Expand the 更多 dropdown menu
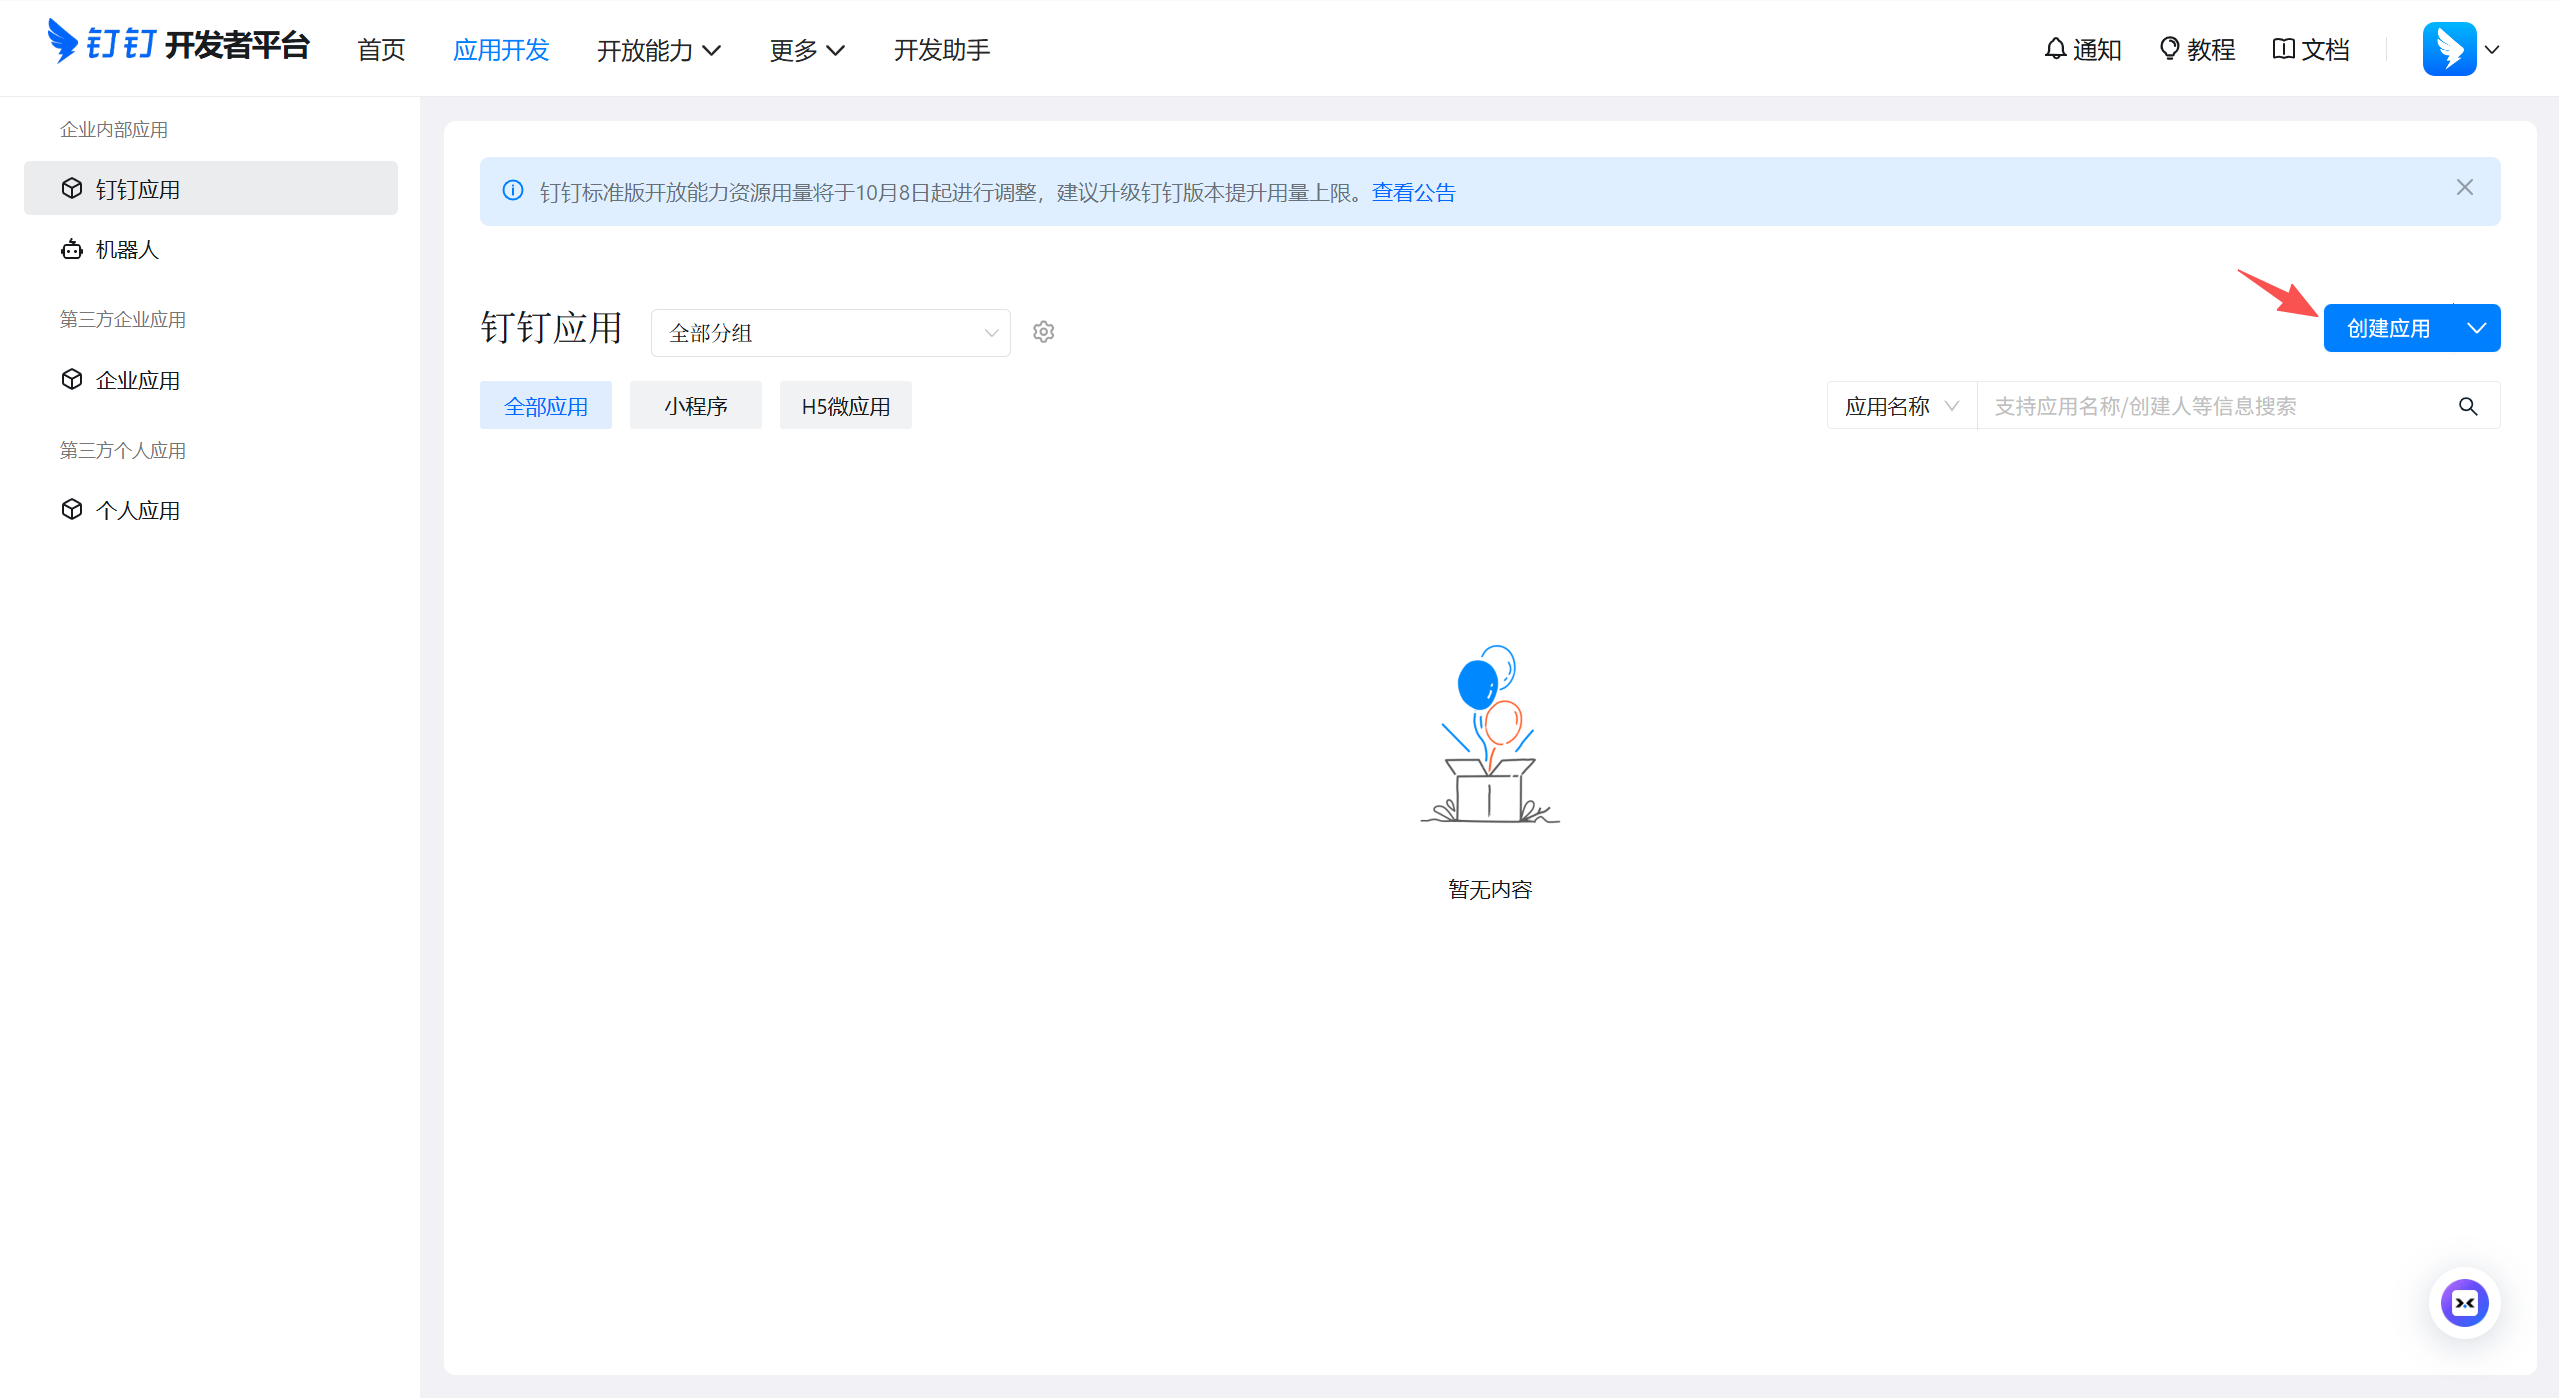The width and height of the screenshot is (2559, 1398). [x=807, y=50]
